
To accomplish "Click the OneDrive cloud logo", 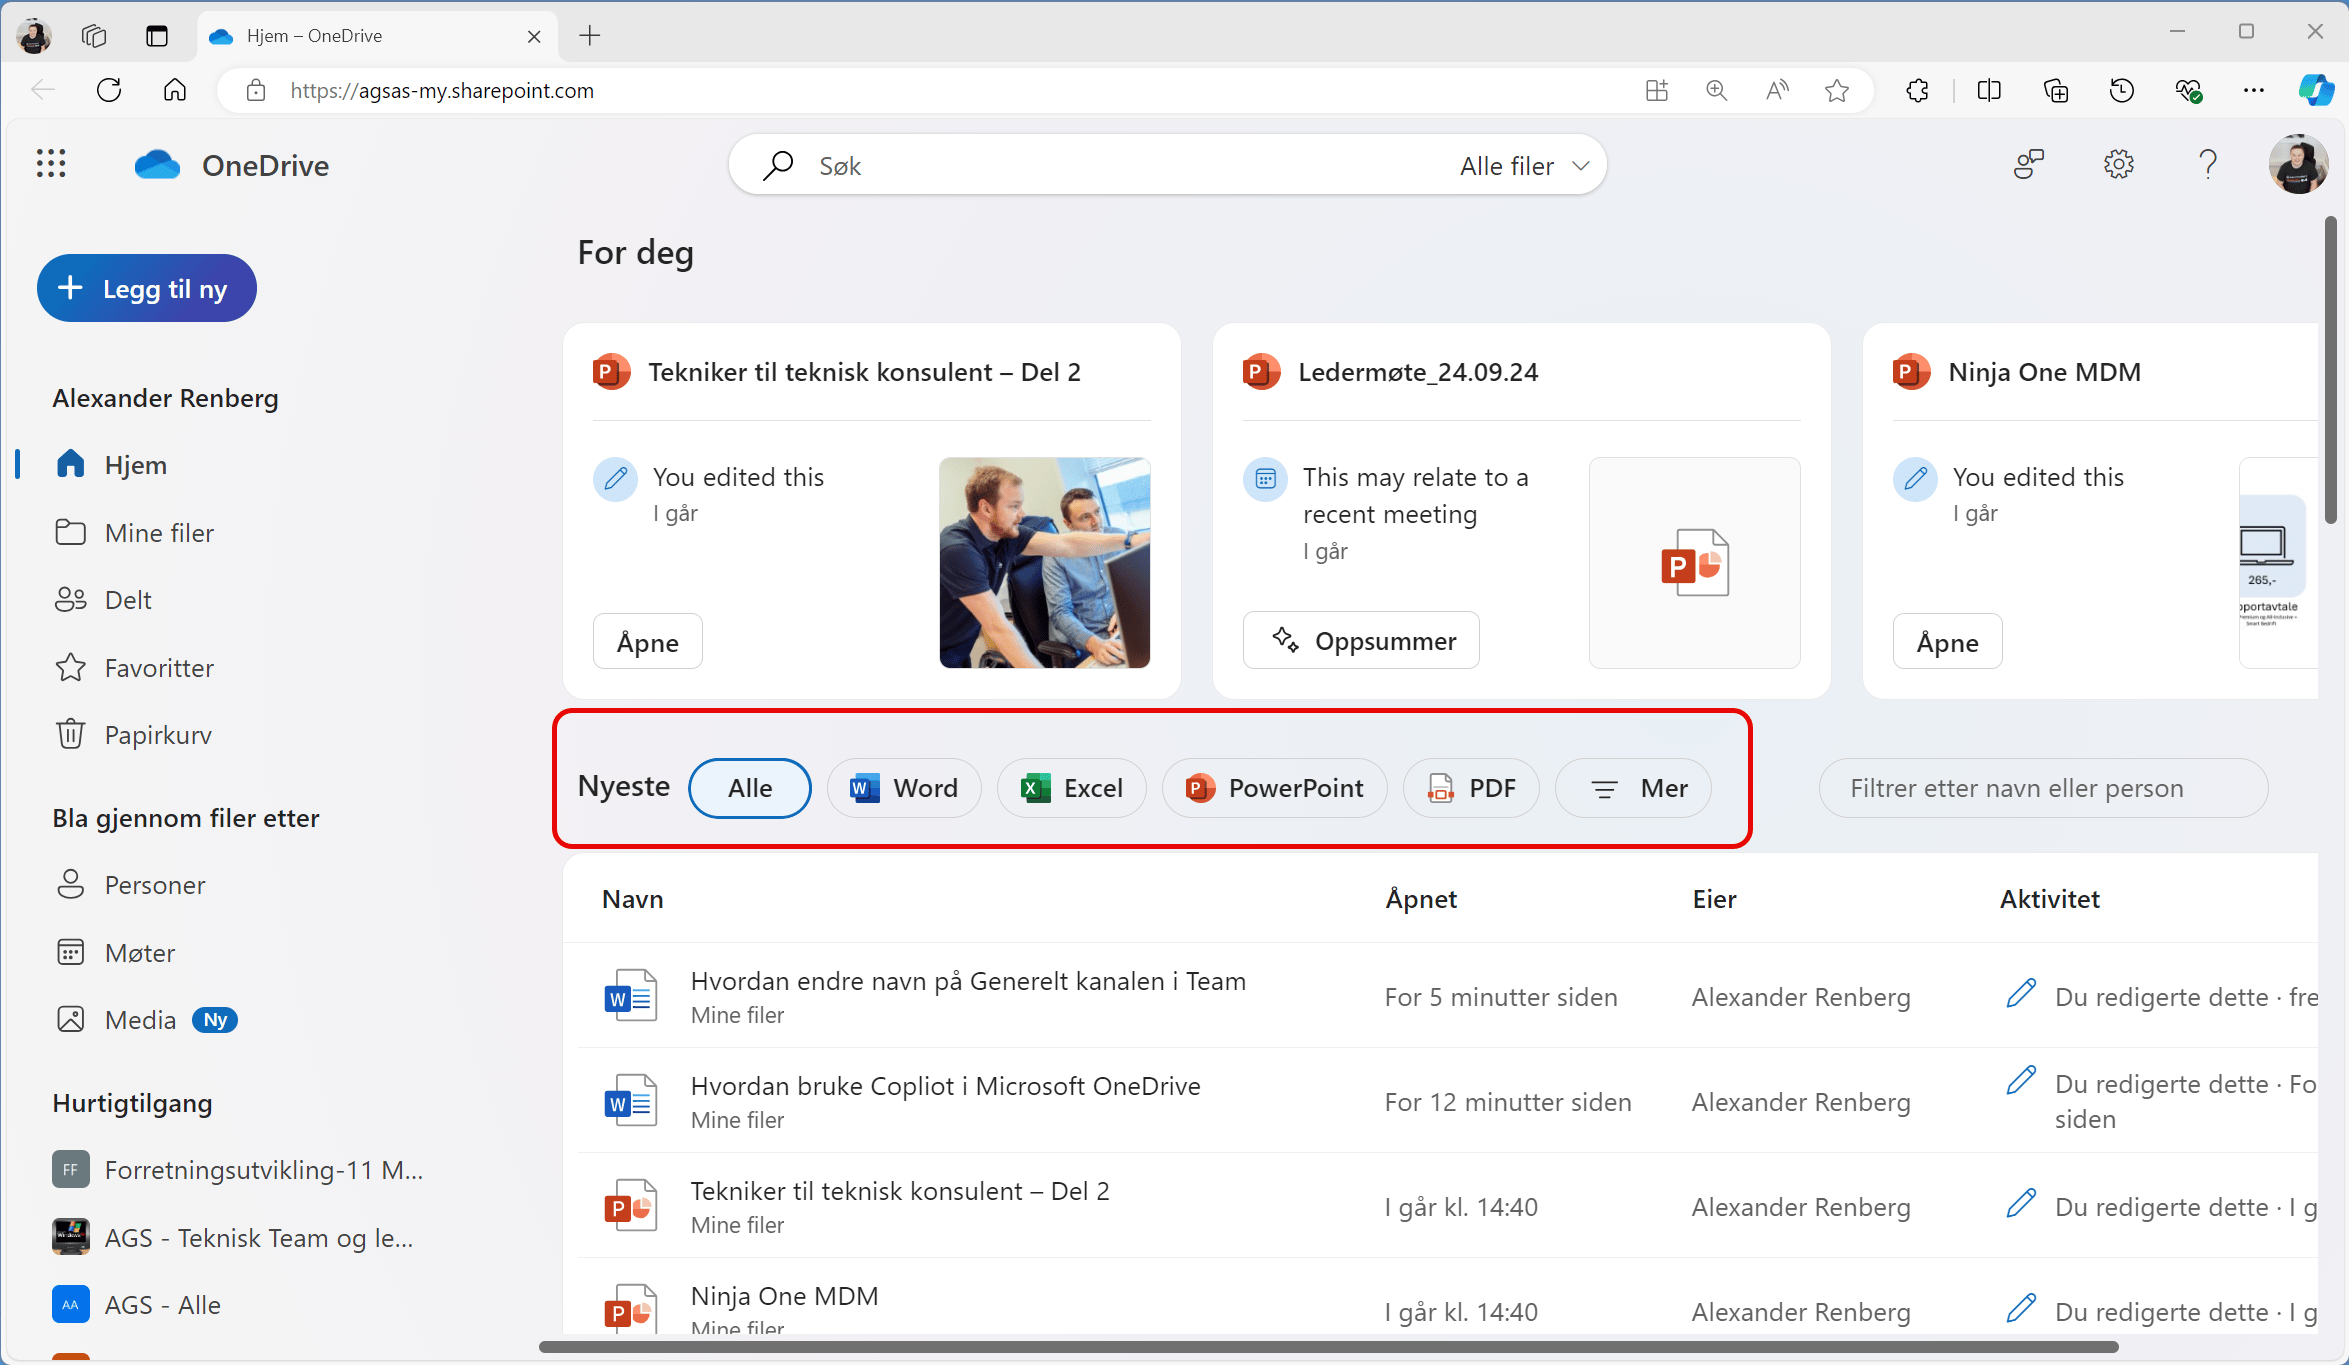I will click(158, 165).
